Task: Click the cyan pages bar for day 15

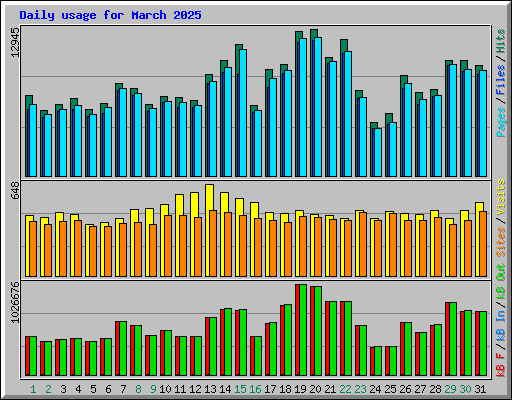Action: [x=243, y=113]
